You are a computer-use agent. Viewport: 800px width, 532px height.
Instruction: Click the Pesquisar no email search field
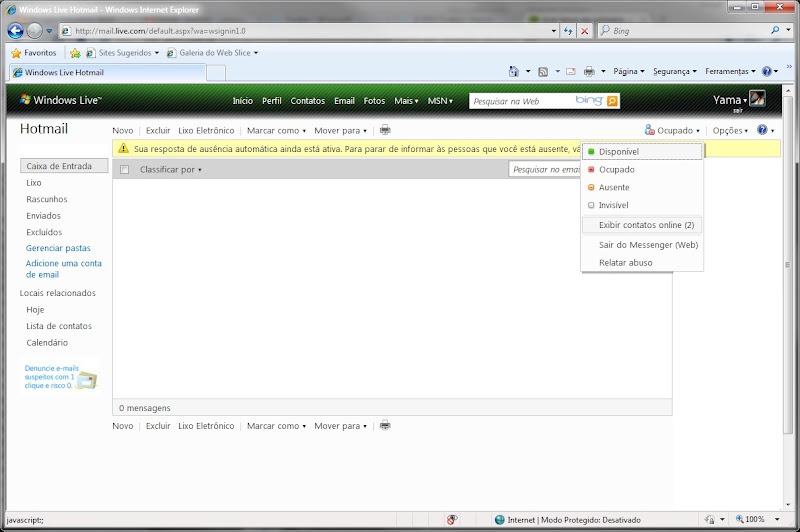[545, 169]
